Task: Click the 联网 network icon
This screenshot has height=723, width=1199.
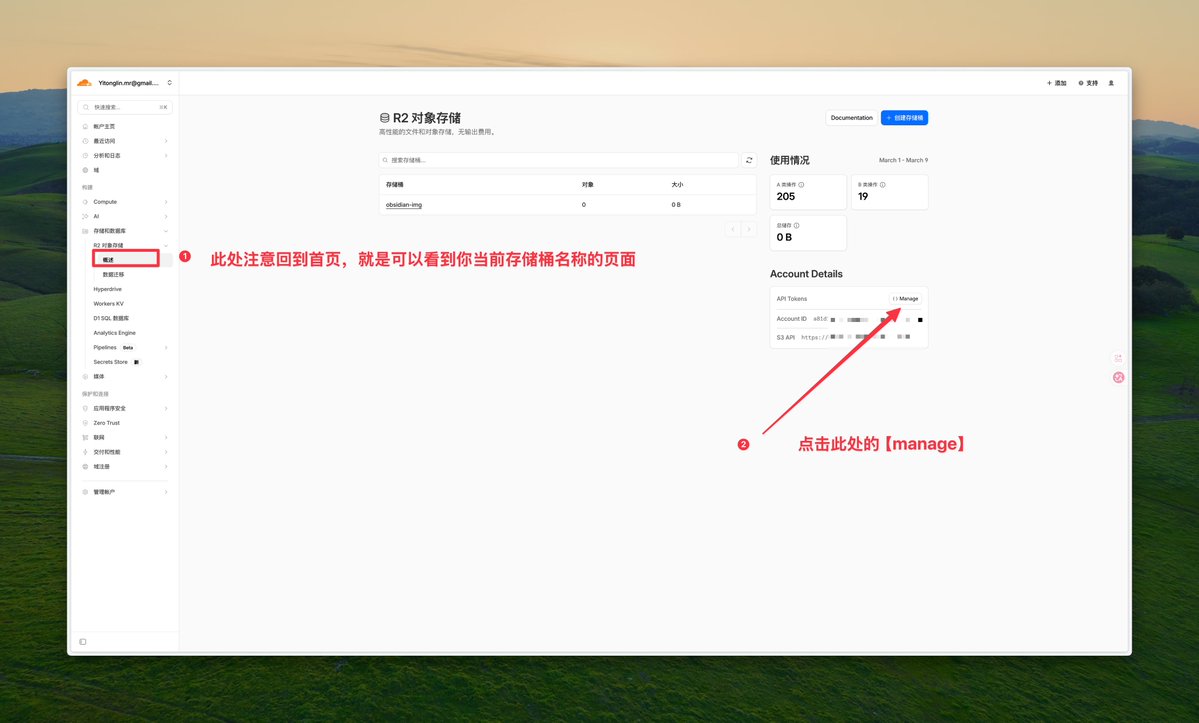Action: point(85,437)
